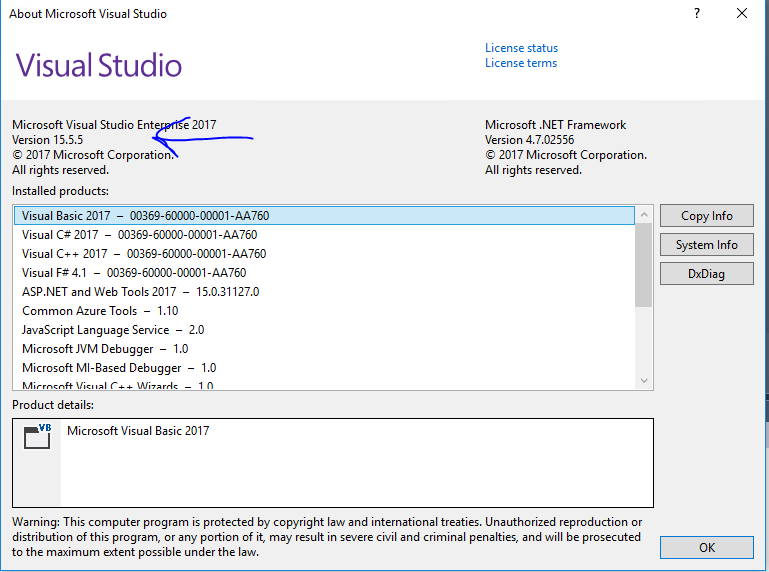Click the Version 15.5.5 text
769x572 pixels.
click(x=48, y=140)
